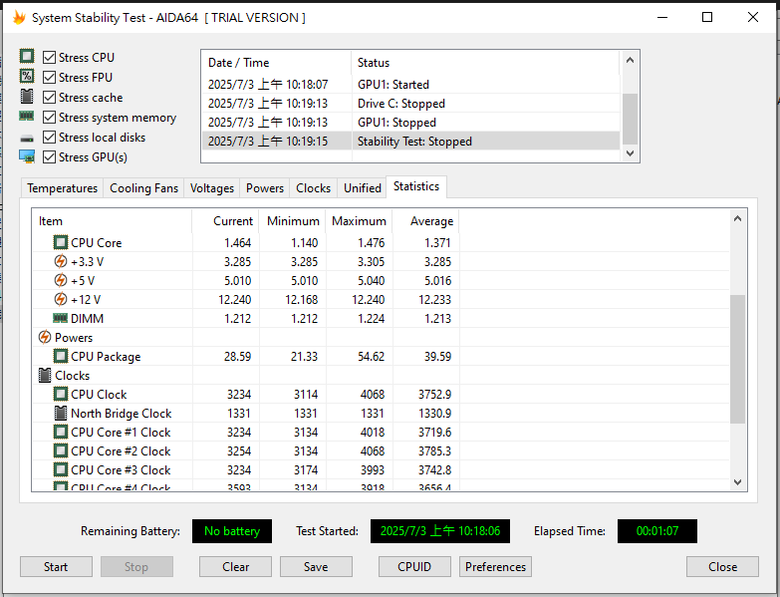
Task: Open the Voltages tab
Action: pyautogui.click(x=212, y=188)
